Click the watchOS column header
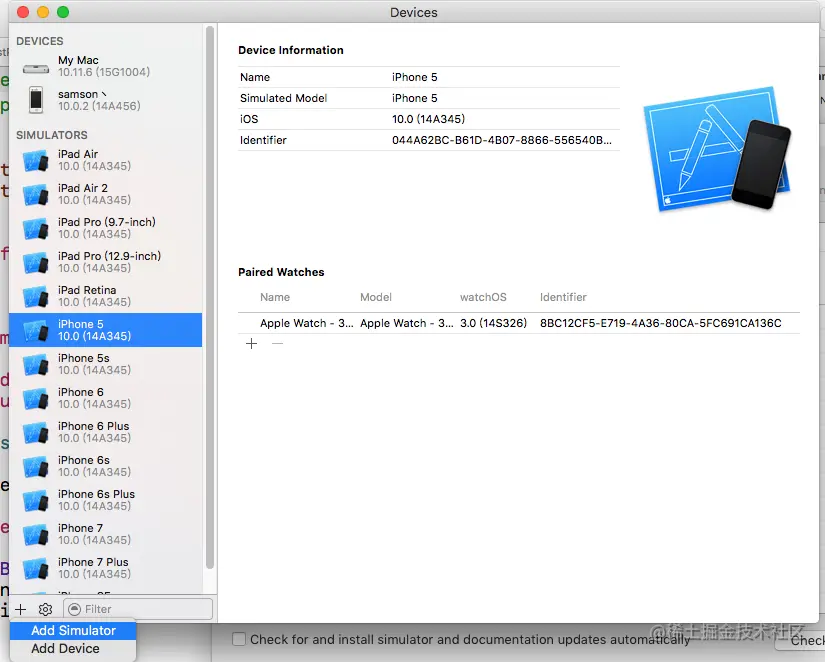 [x=483, y=297]
